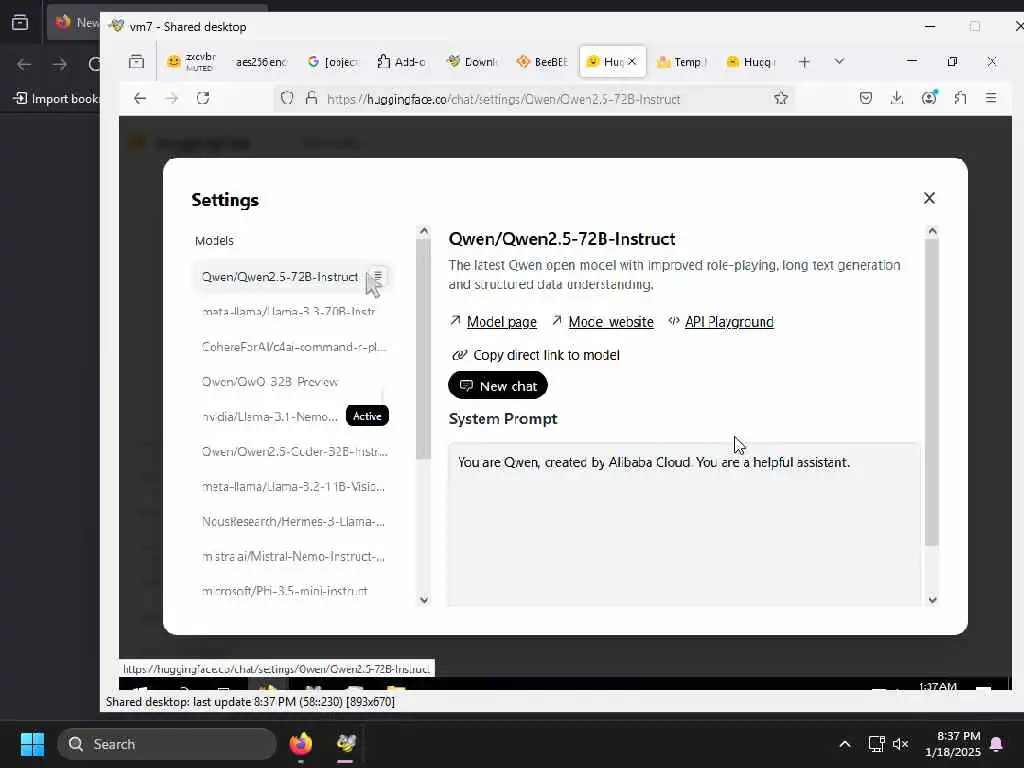
Task: Switch to the Add-ons tab
Action: (x=402, y=62)
